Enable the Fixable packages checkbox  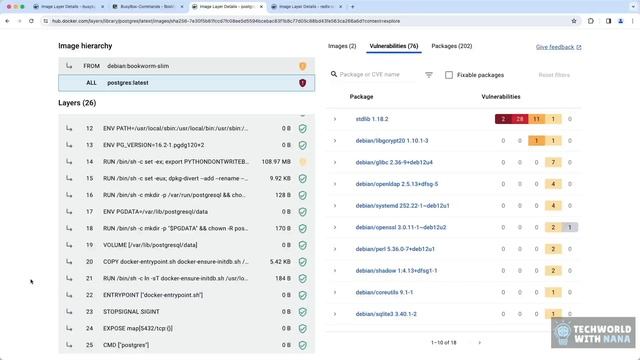click(x=449, y=75)
